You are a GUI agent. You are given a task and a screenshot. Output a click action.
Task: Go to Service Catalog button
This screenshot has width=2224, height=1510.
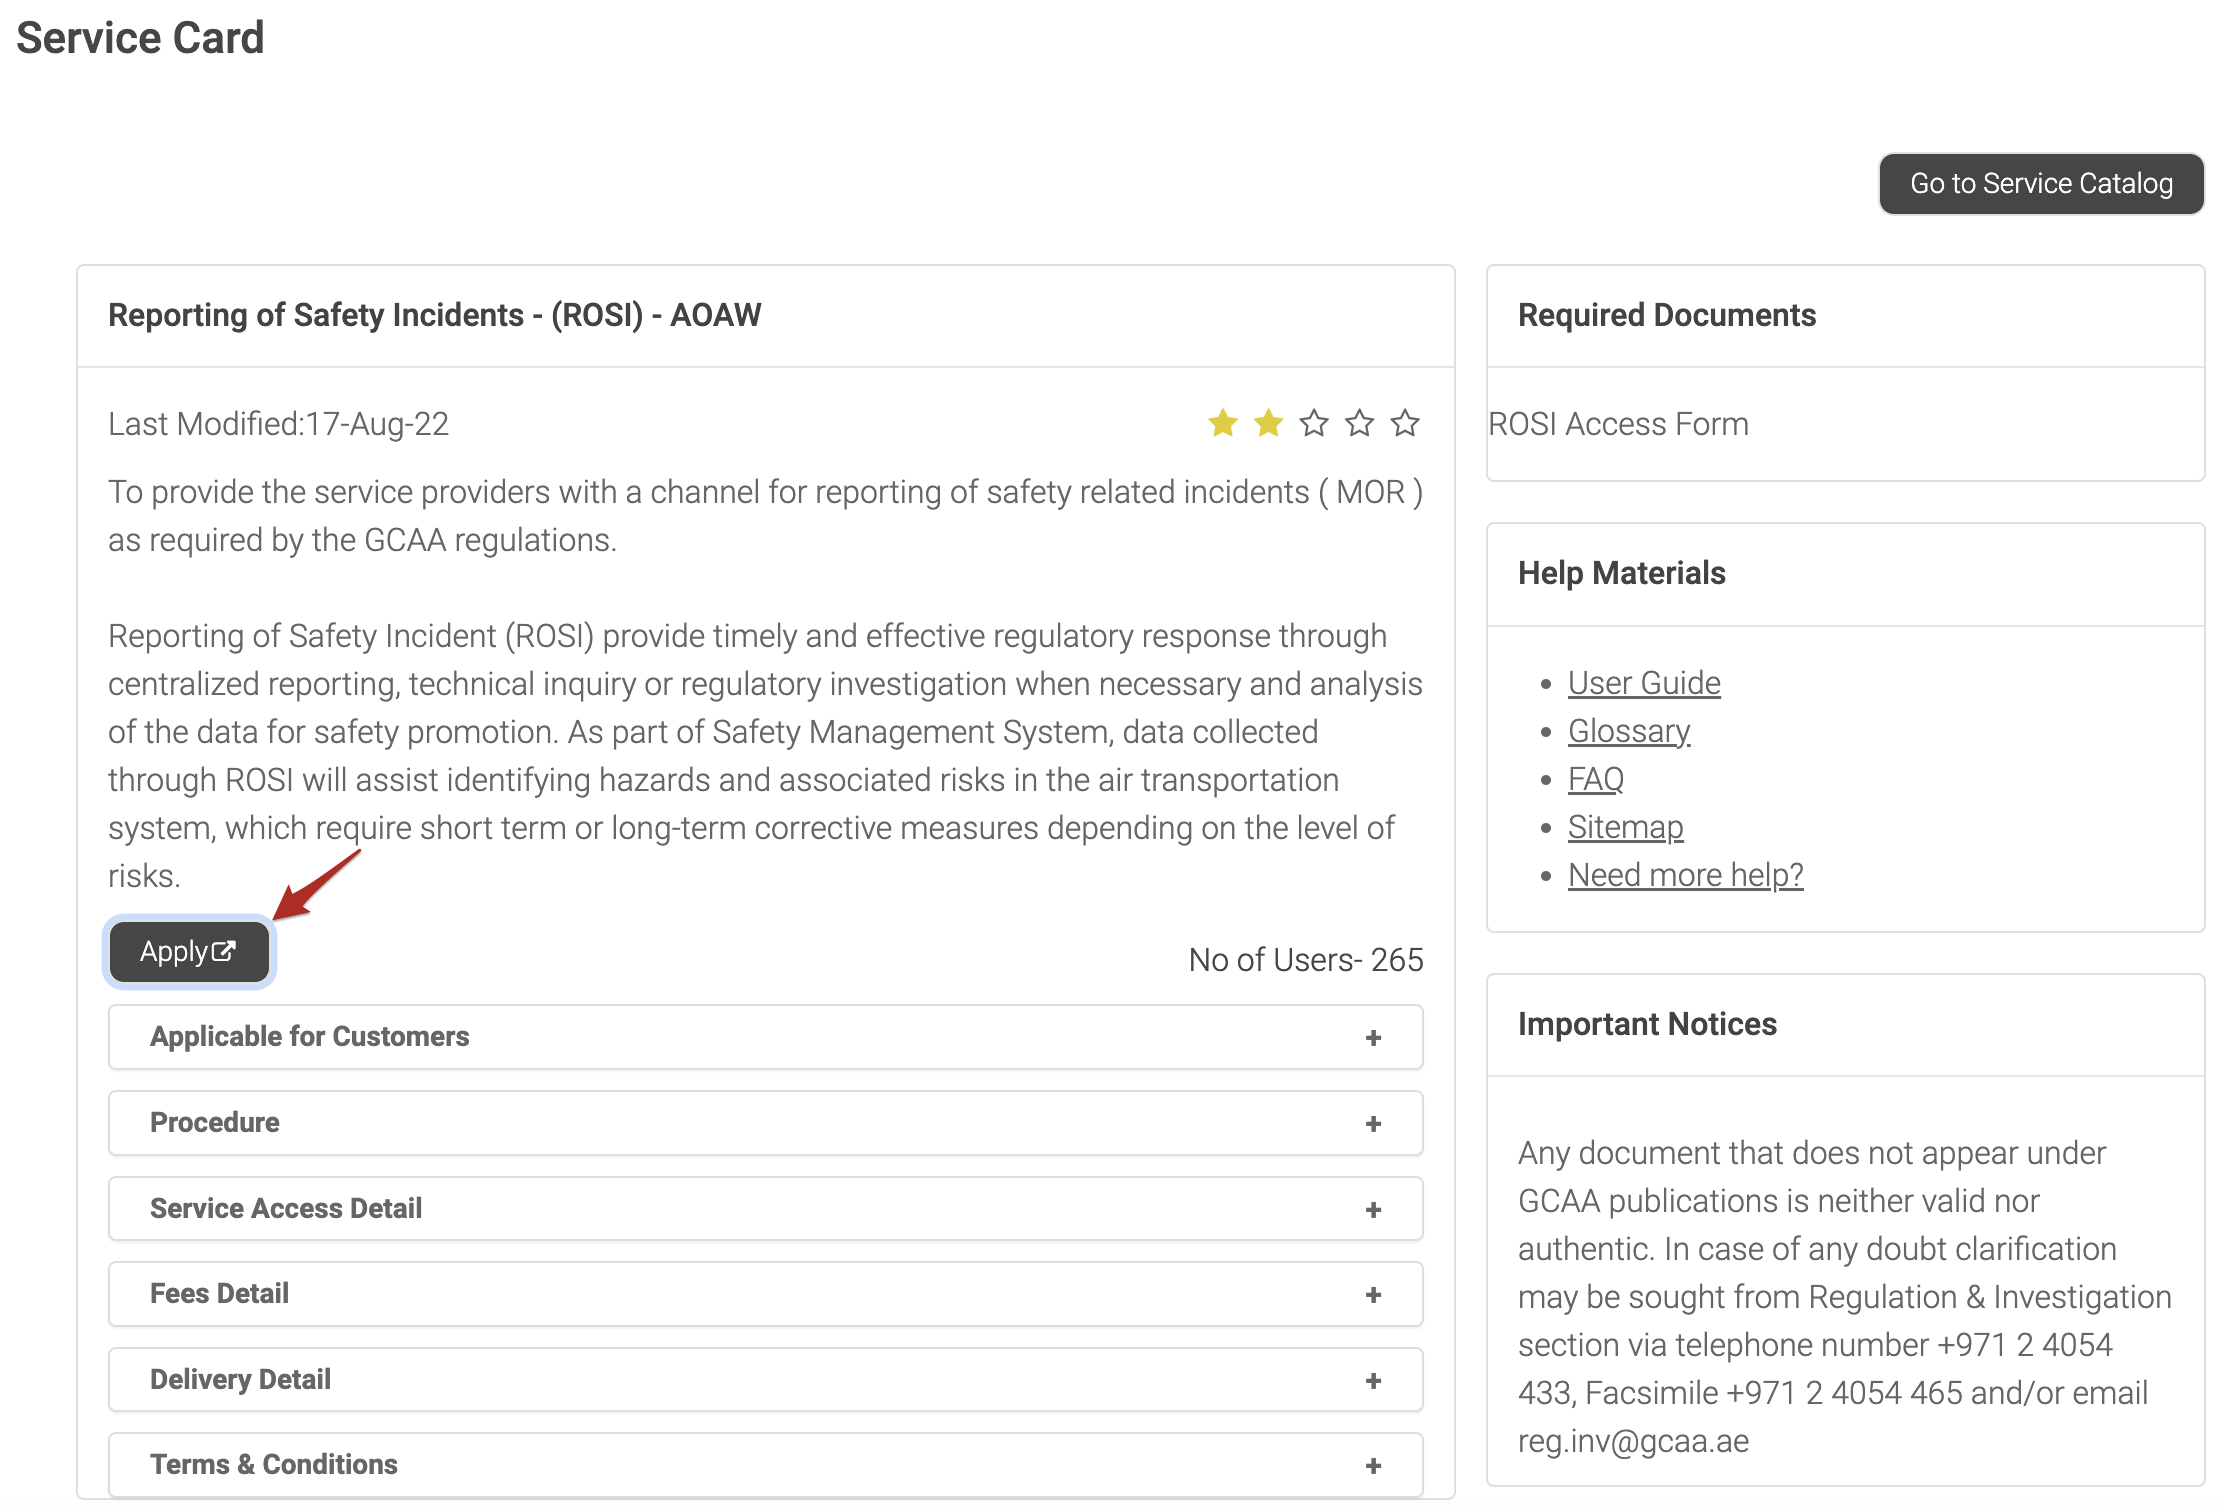pyautogui.click(x=2040, y=184)
